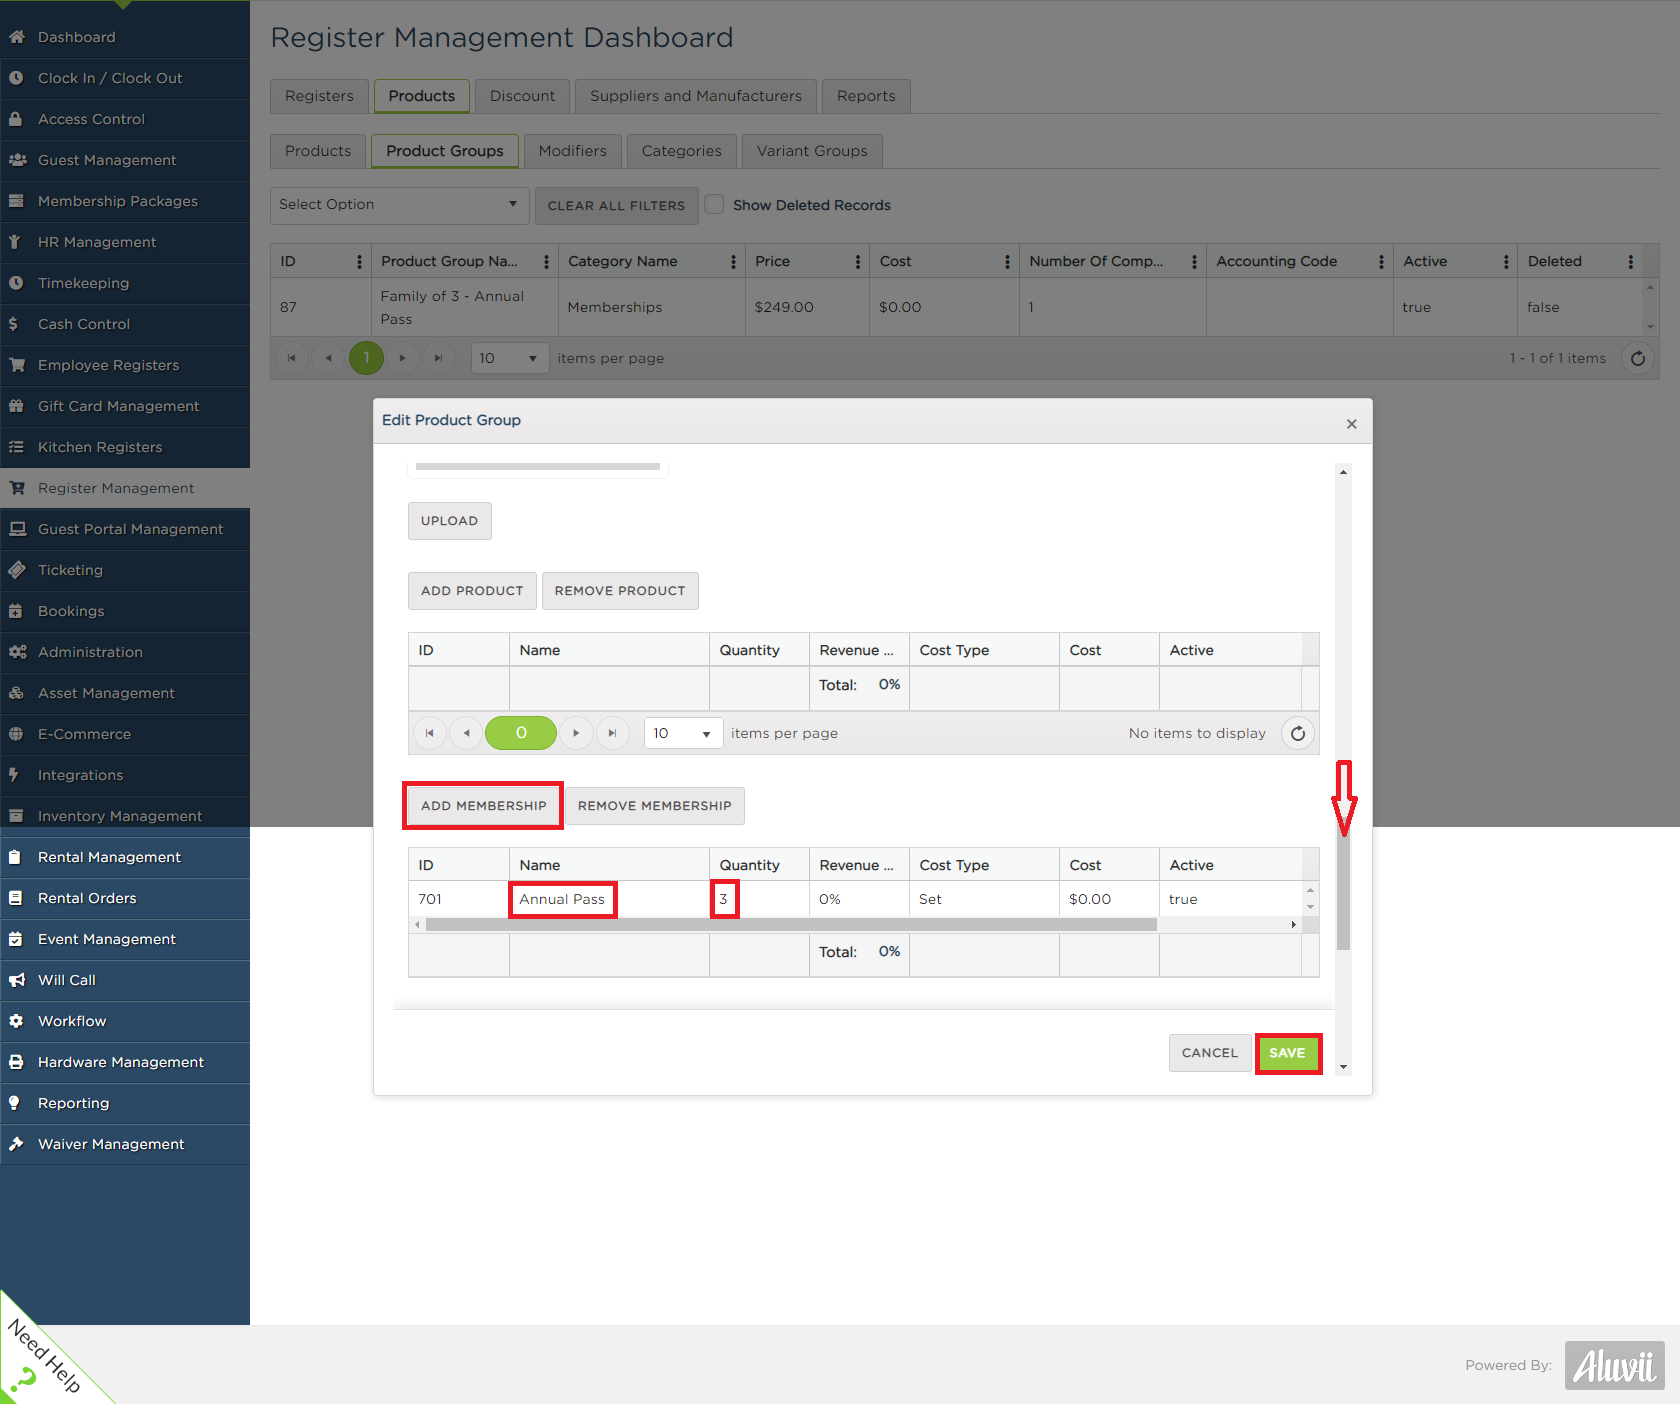Open Product Group Name column menu
Image resolution: width=1680 pixels, height=1404 pixels.
(x=546, y=261)
